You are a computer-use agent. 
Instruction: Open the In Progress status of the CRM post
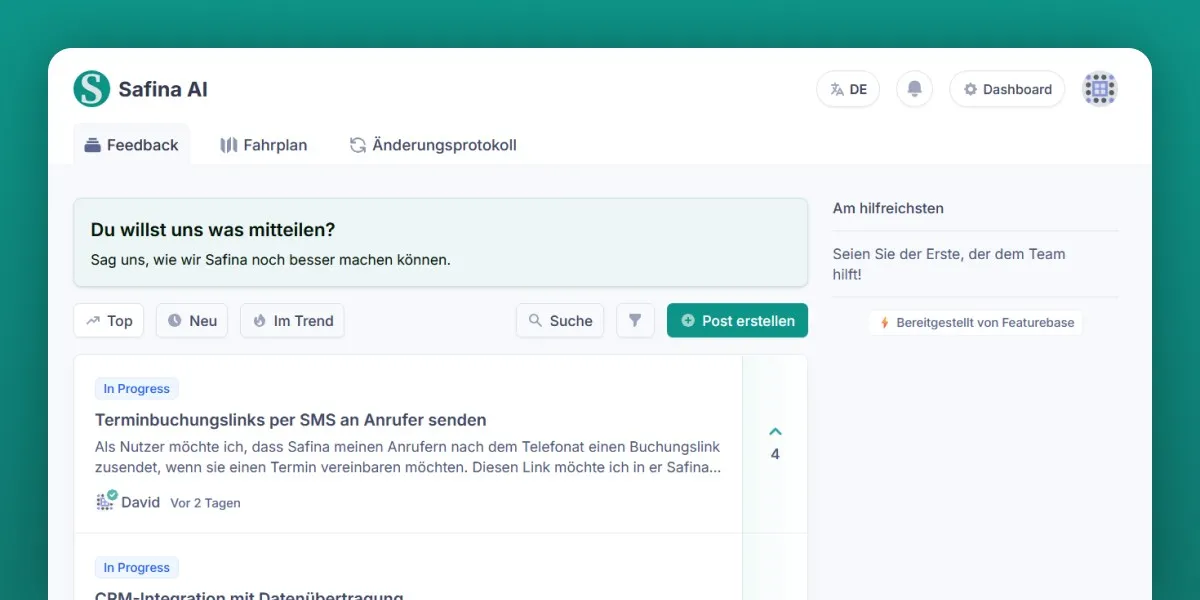(136, 567)
